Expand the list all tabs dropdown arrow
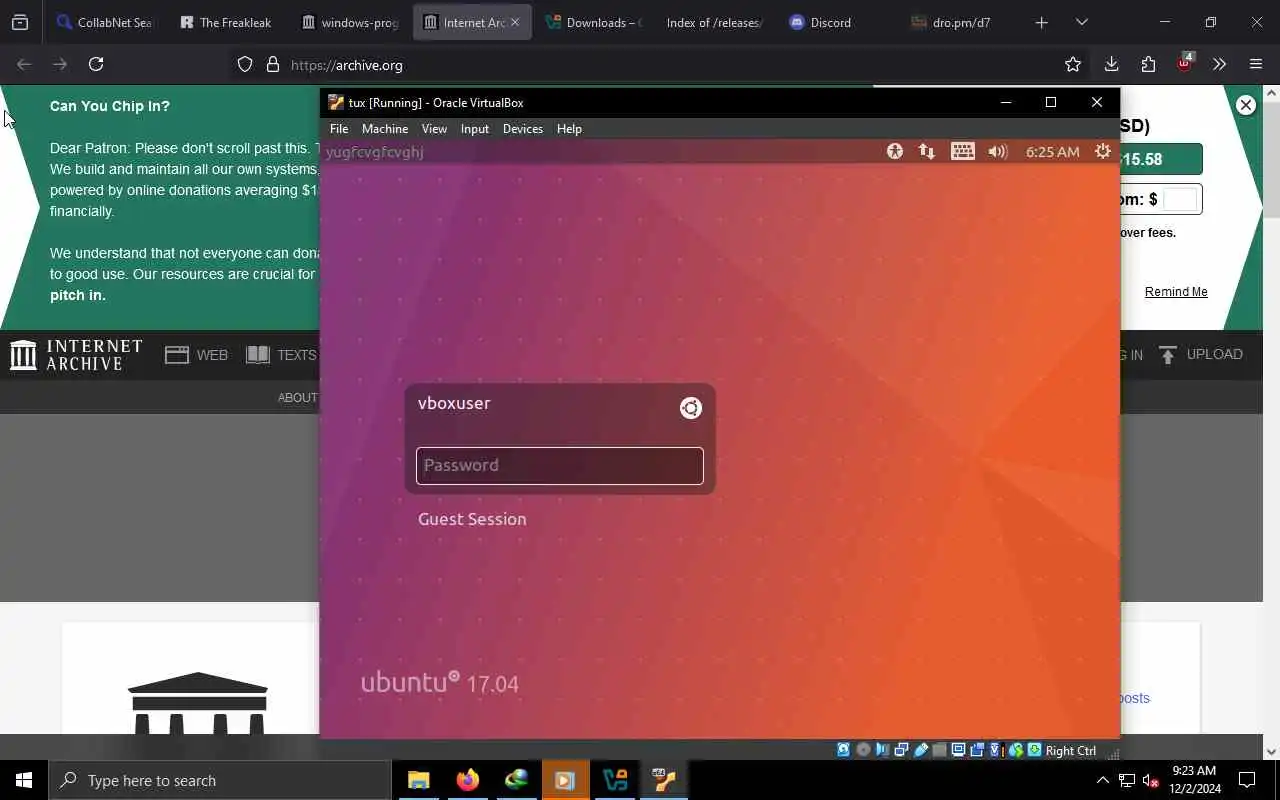 [1082, 22]
